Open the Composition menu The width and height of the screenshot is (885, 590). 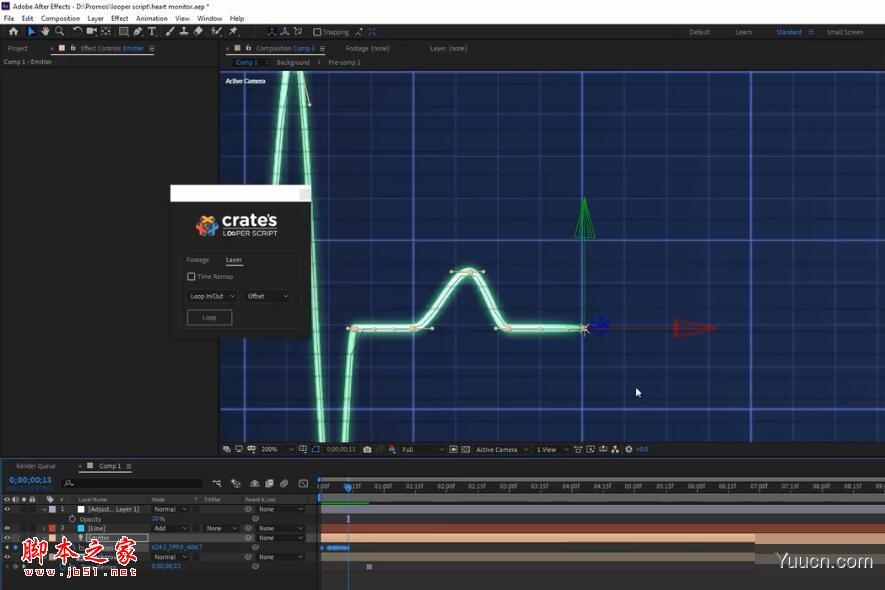[x=60, y=19]
